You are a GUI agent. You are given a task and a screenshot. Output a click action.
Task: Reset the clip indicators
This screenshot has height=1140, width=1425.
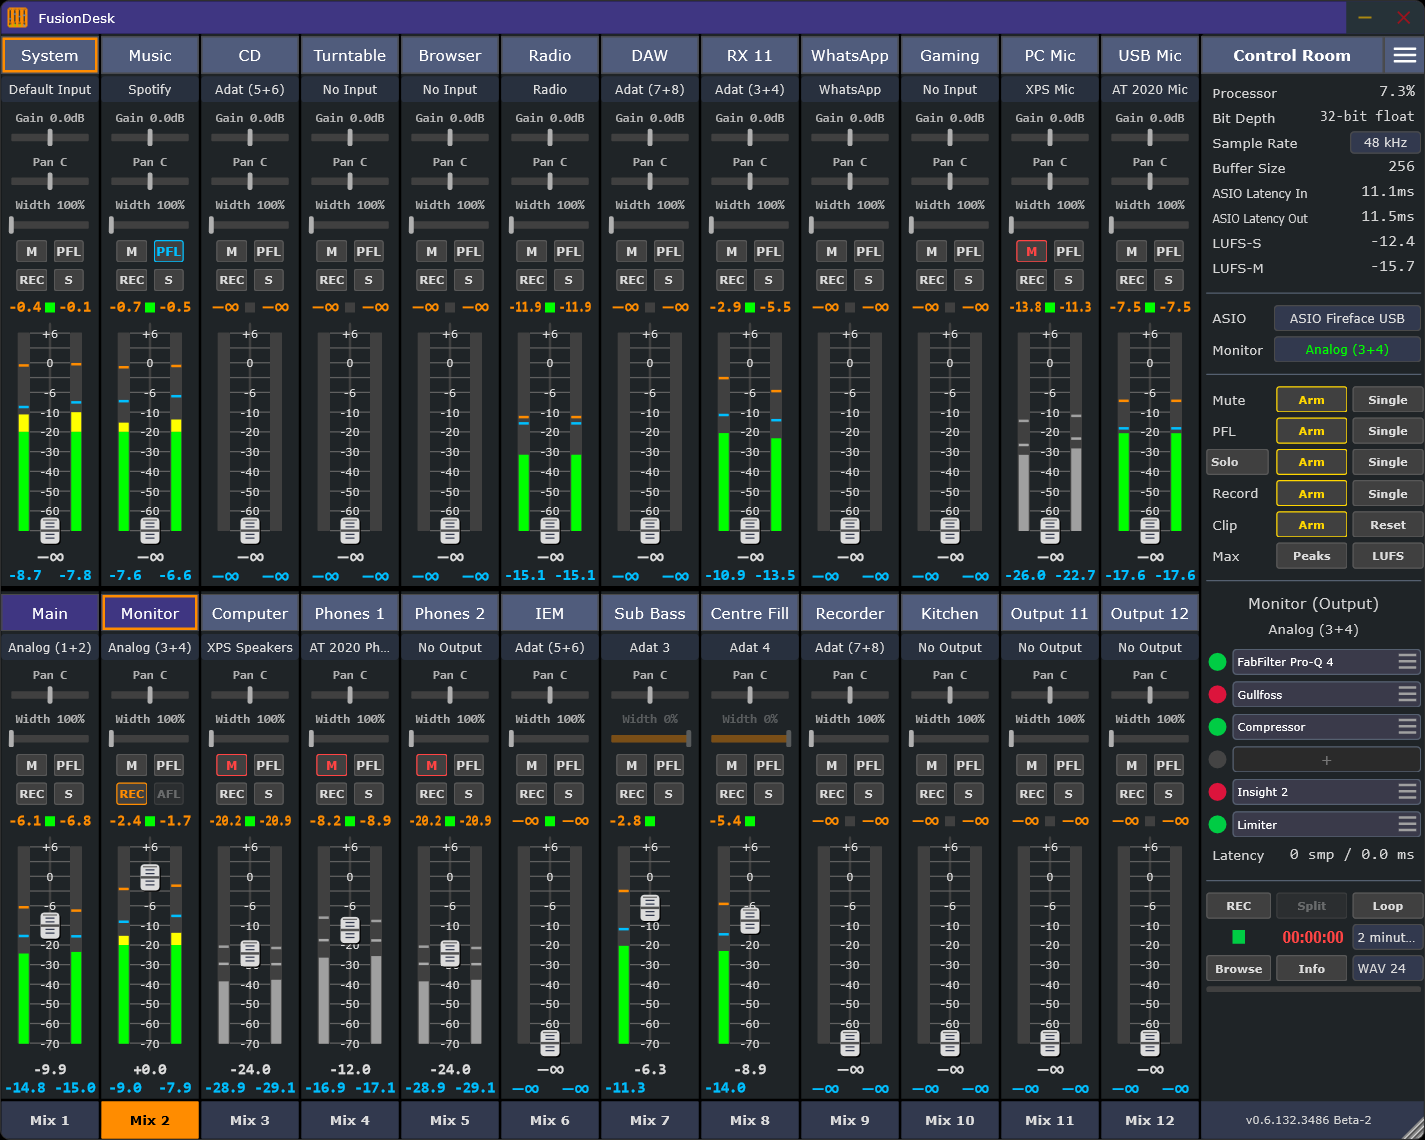pos(1387,524)
